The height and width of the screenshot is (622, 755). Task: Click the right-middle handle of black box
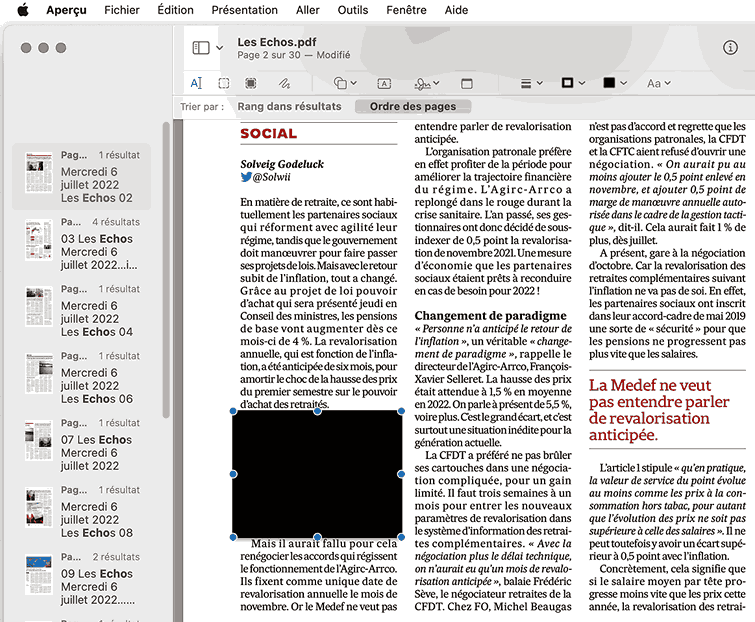pos(401,474)
